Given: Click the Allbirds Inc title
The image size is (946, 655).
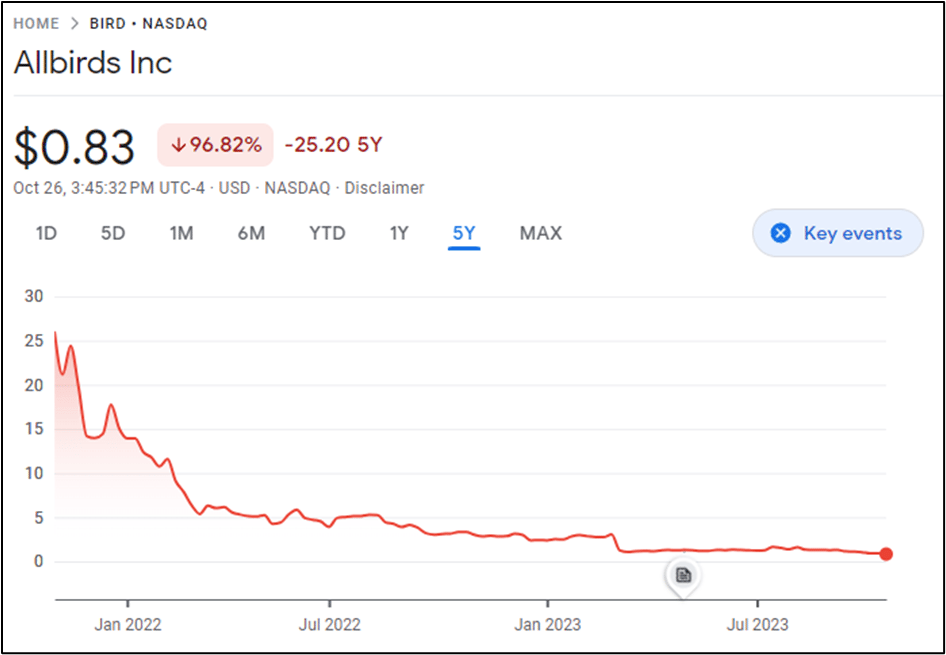Looking at the screenshot, I should coord(93,62).
